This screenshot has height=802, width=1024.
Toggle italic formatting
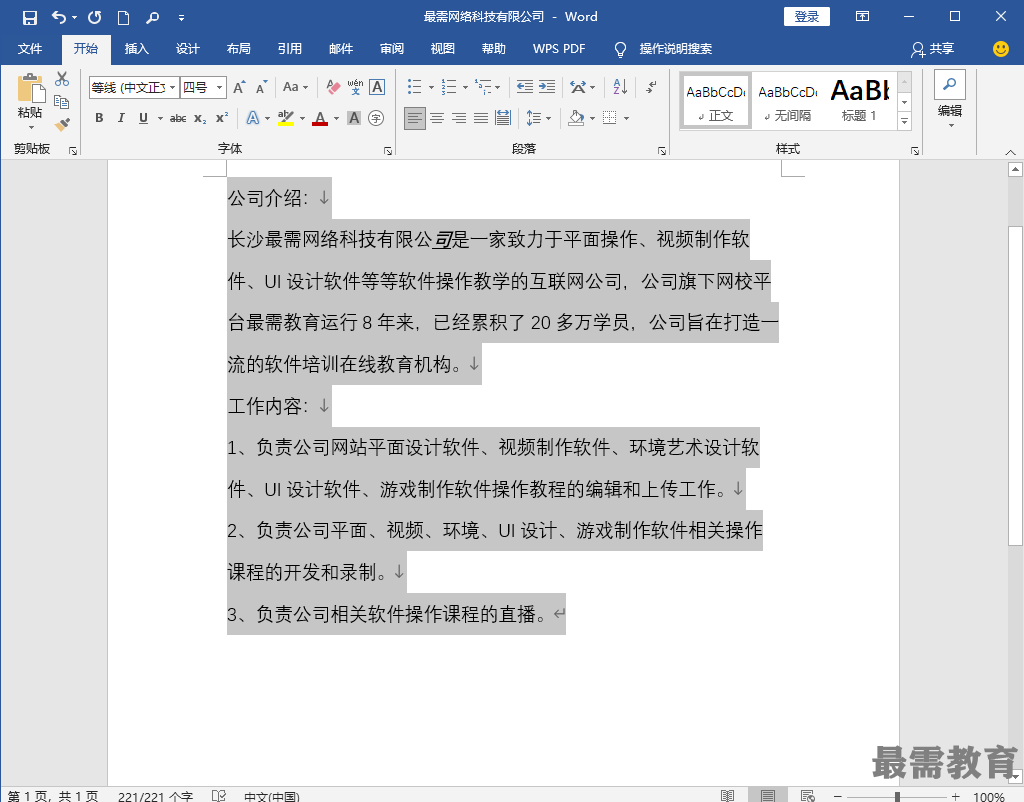point(121,118)
